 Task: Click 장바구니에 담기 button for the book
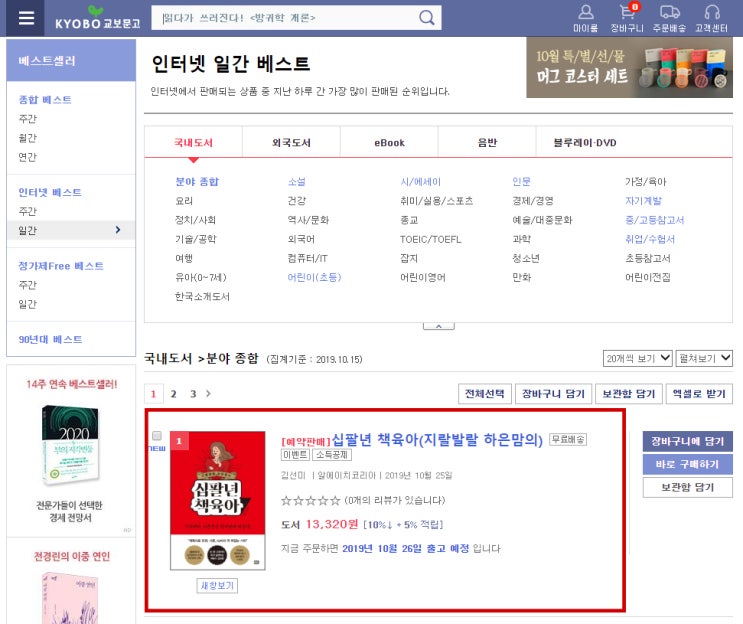tap(688, 441)
